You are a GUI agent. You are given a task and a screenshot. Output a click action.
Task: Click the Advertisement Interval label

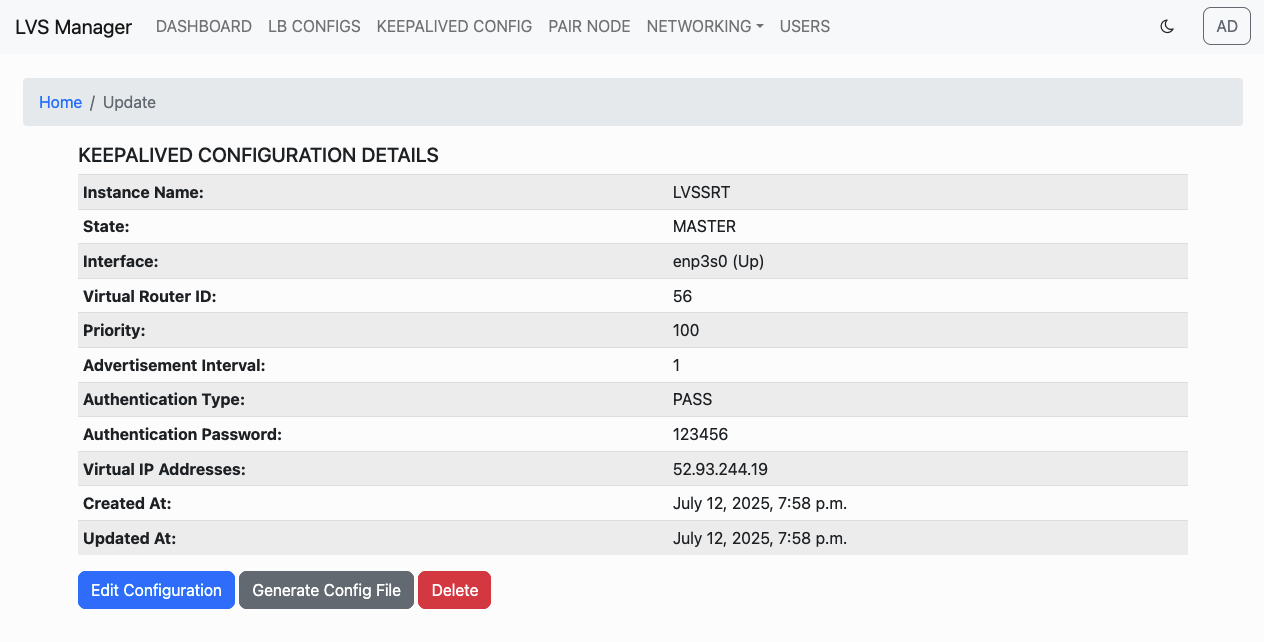174,365
